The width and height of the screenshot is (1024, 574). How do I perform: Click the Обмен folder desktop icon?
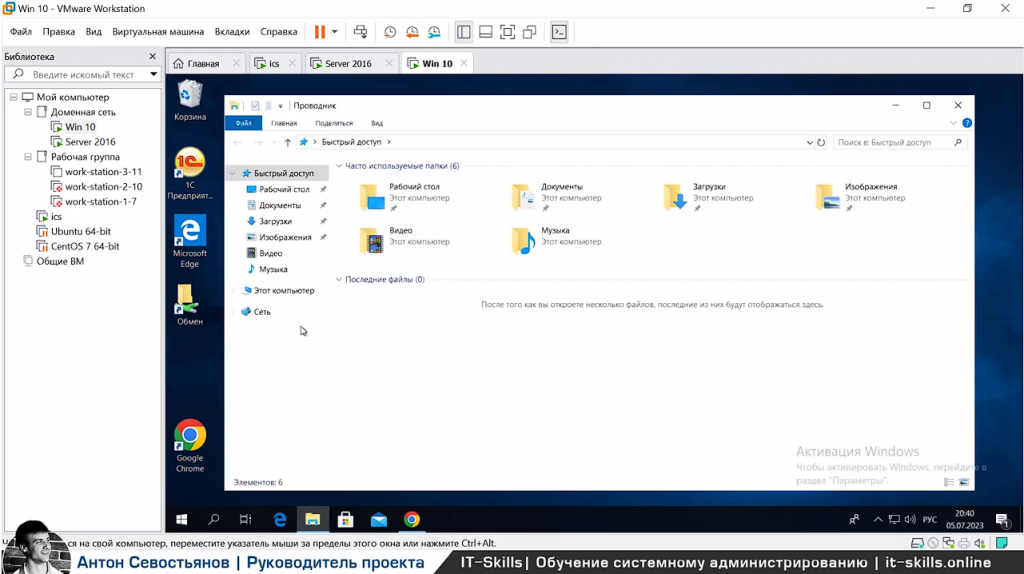190,304
